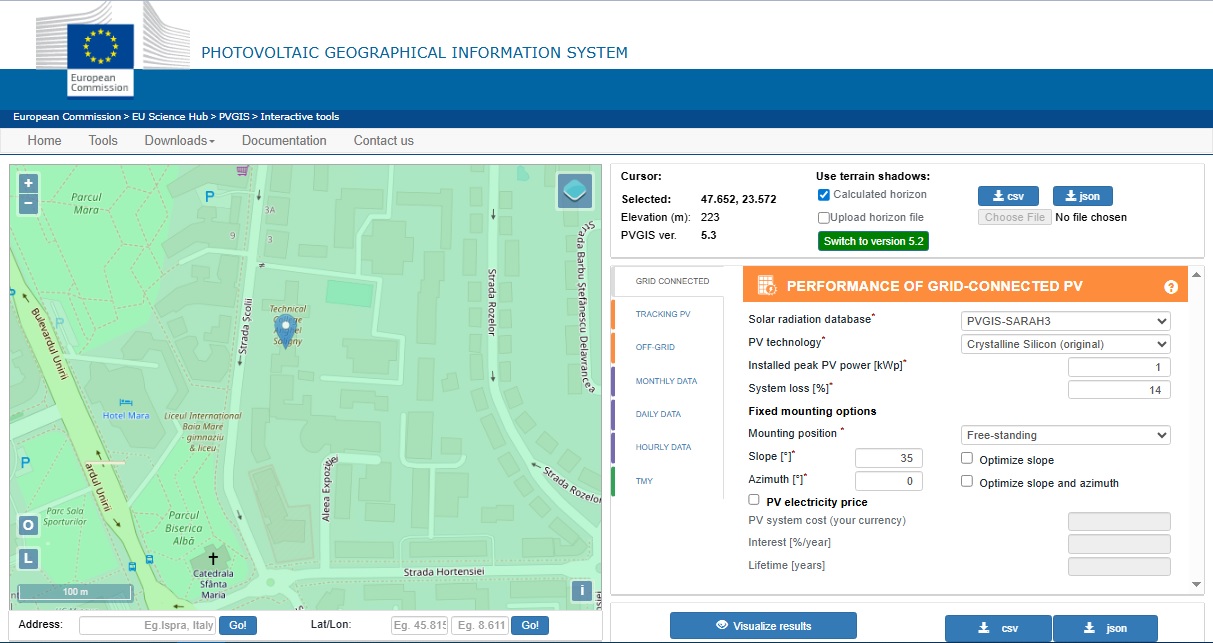Check the Optimize slope option
This screenshot has height=643, width=1213.
[967, 459]
